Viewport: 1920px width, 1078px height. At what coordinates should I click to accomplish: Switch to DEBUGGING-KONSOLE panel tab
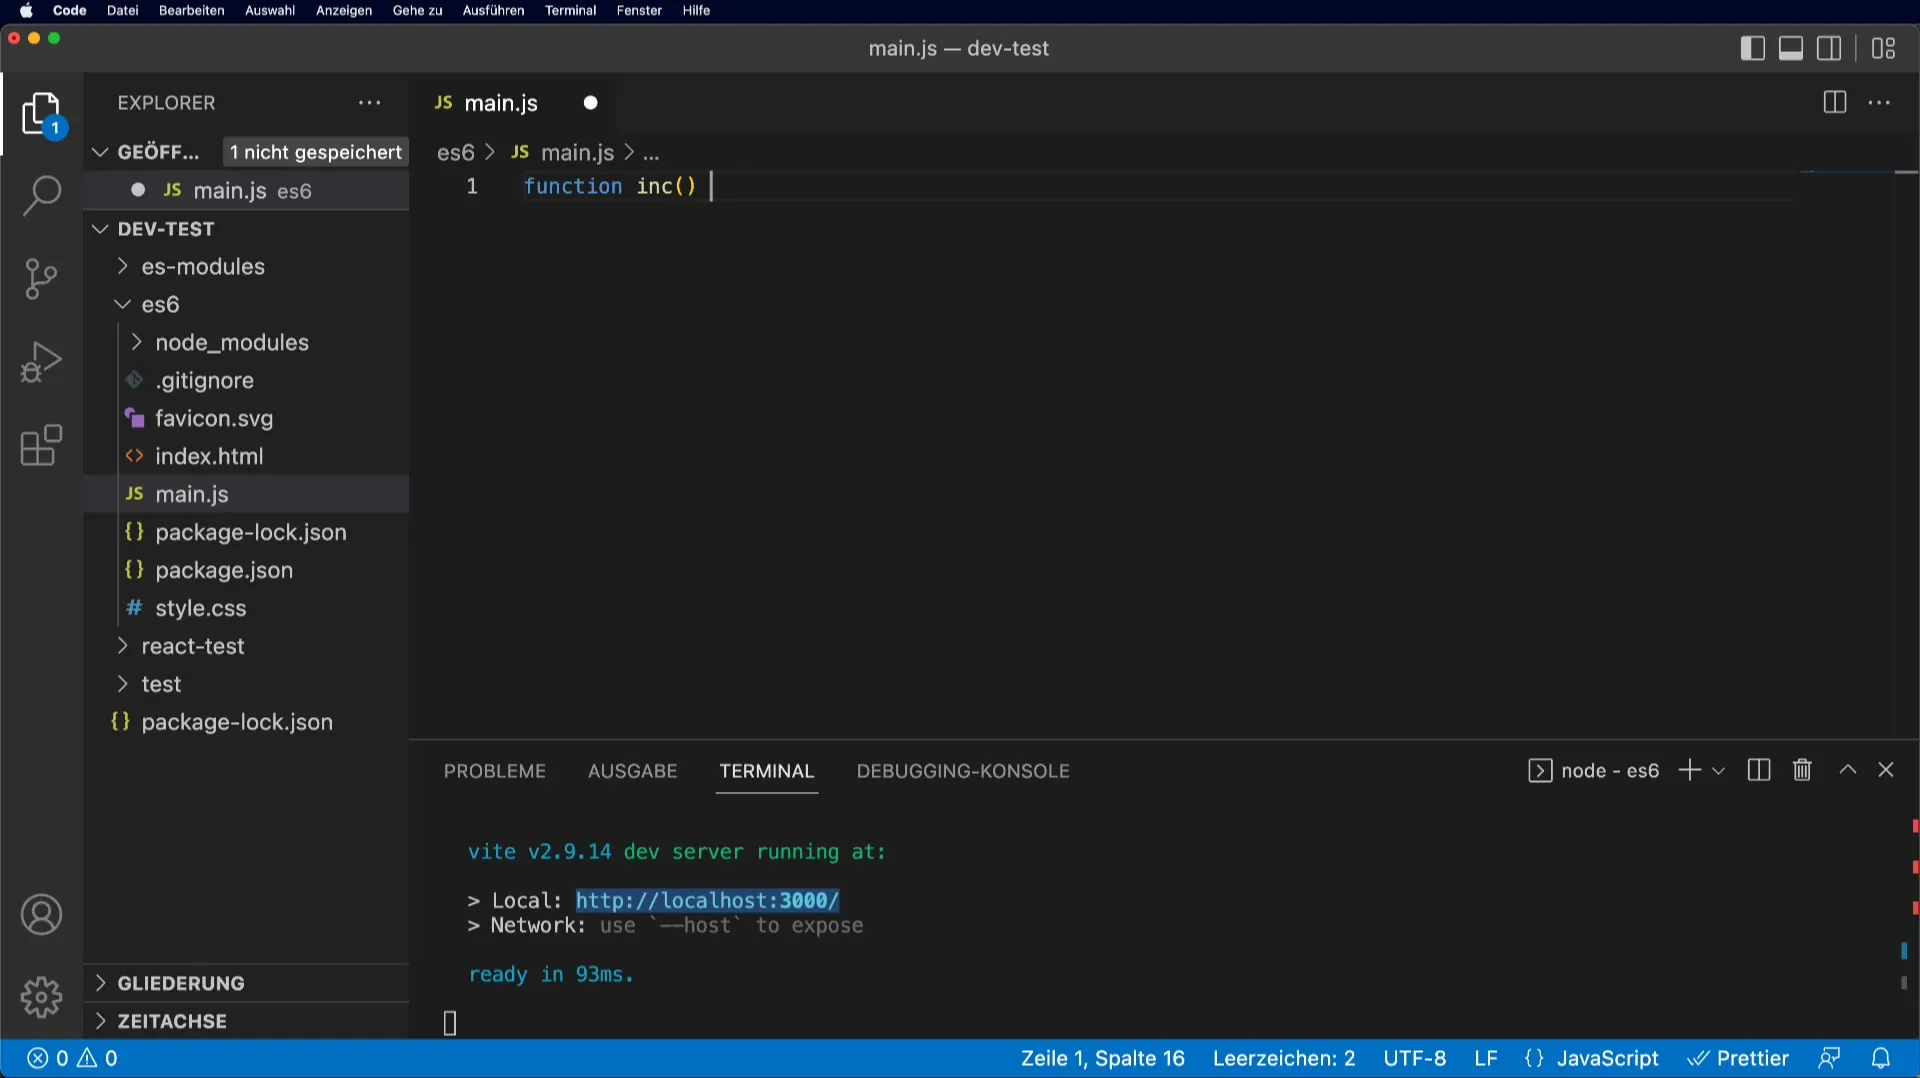(x=963, y=771)
